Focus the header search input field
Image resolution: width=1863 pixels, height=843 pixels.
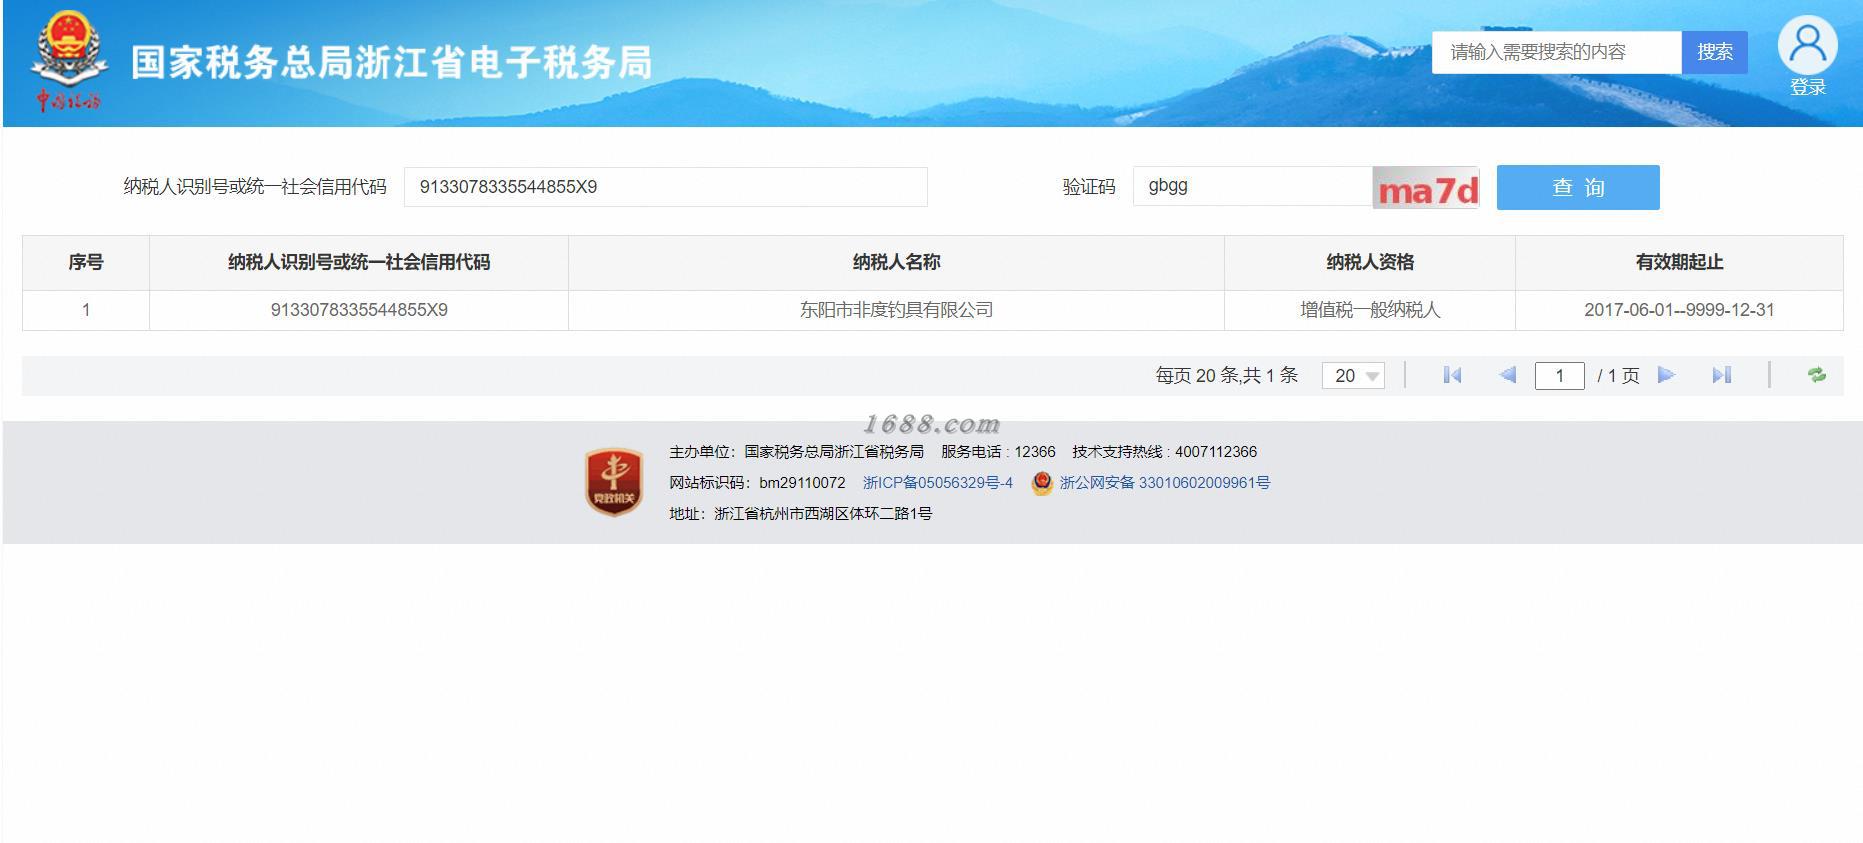pyautogui.click(x=1556, y=52)
